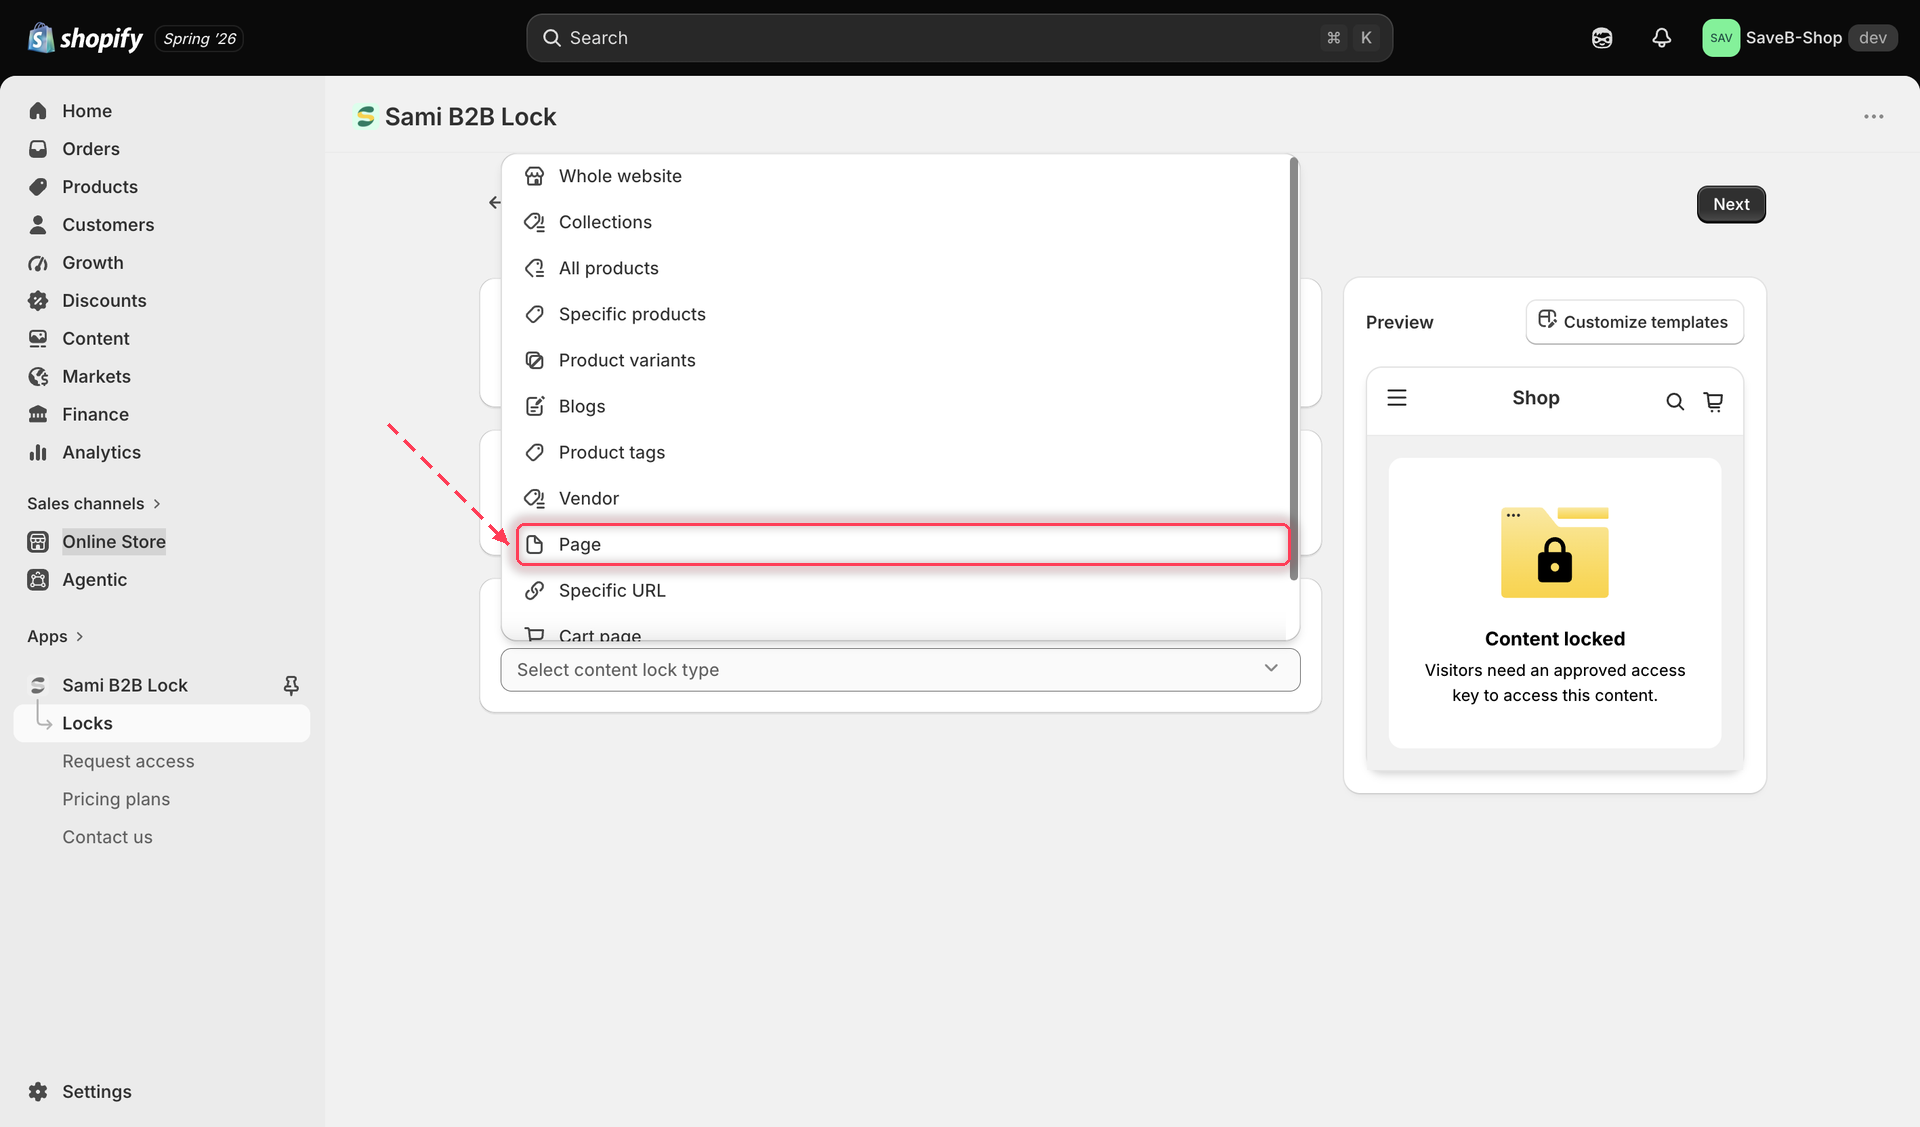Click the dropdown list scrollbar

[1293, 368]
